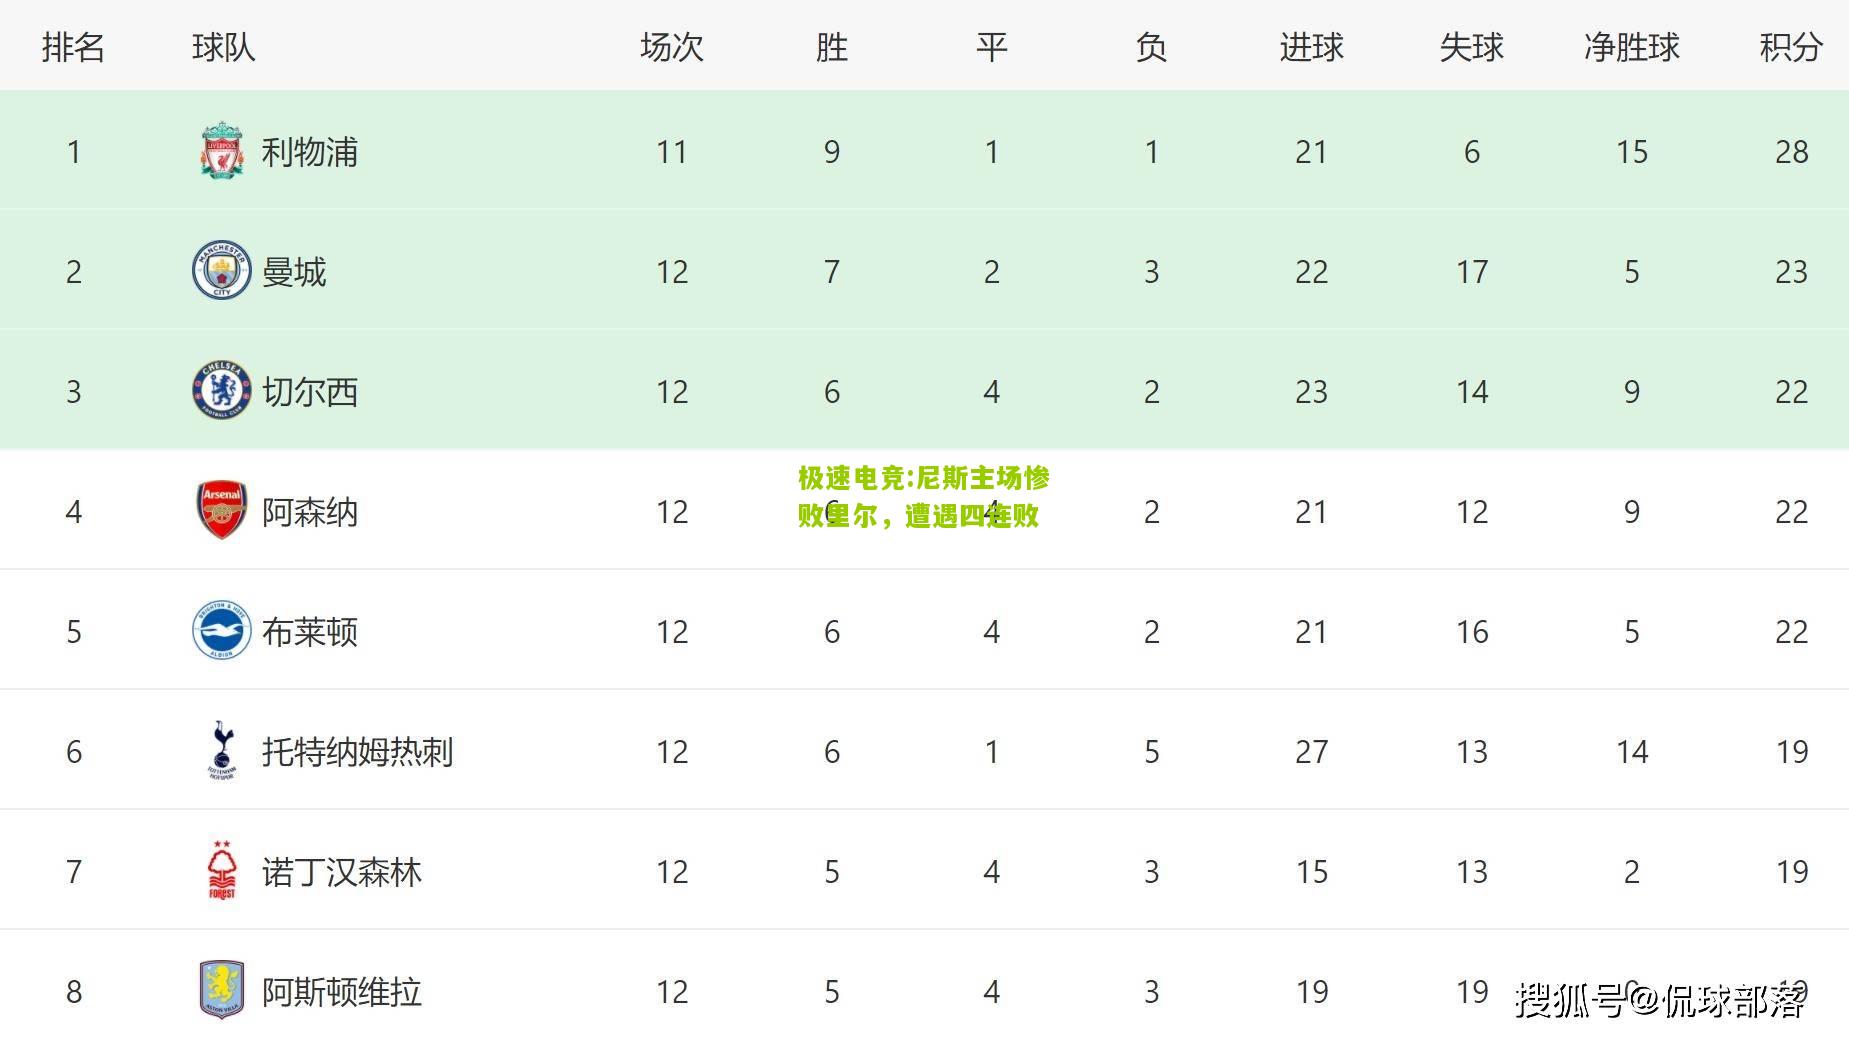Open the 托特纳姆热刺 team link
Screen dimensions: 1849x1040
(358, 752)
